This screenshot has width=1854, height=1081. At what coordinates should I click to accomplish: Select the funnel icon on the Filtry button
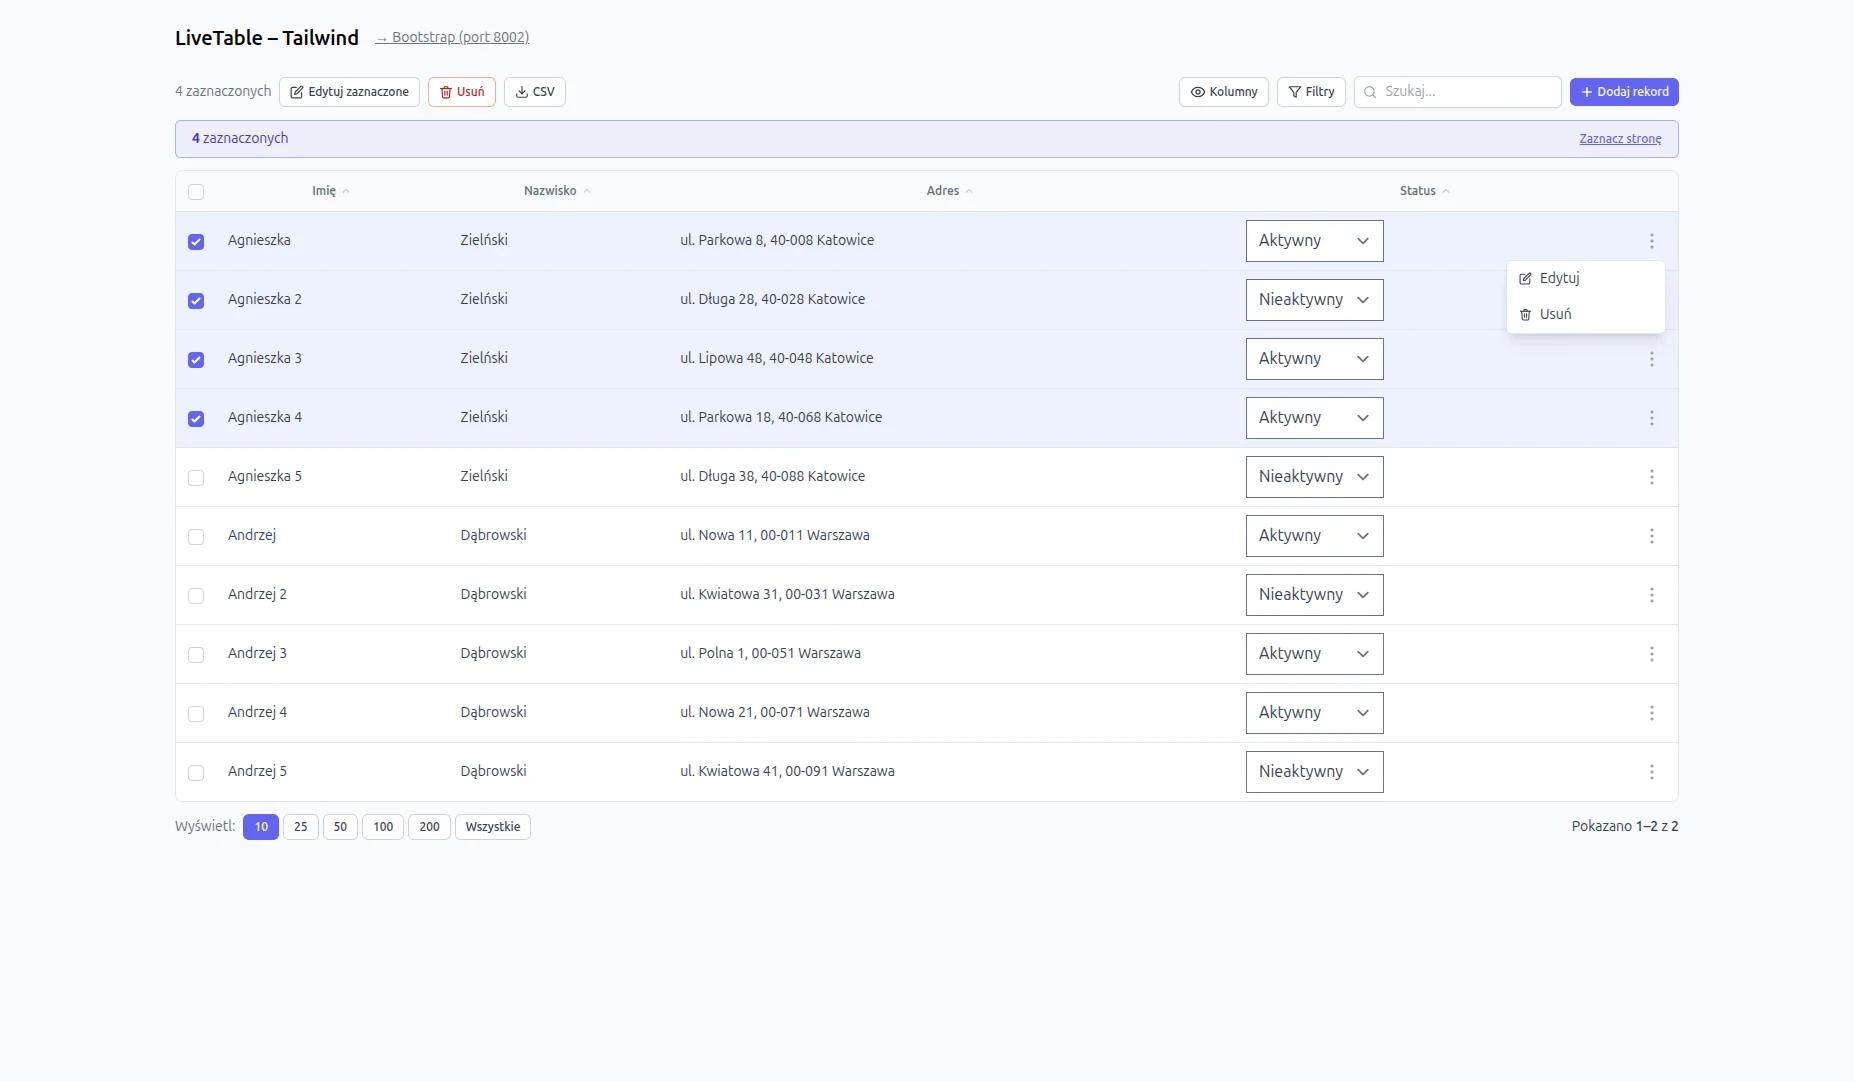(x=1293, y=92)
